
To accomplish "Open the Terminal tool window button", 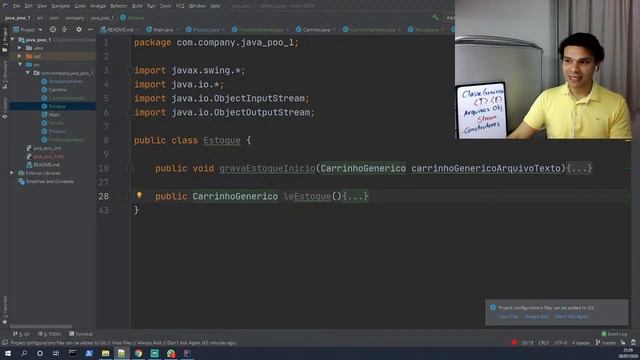I will pos(81,334).
